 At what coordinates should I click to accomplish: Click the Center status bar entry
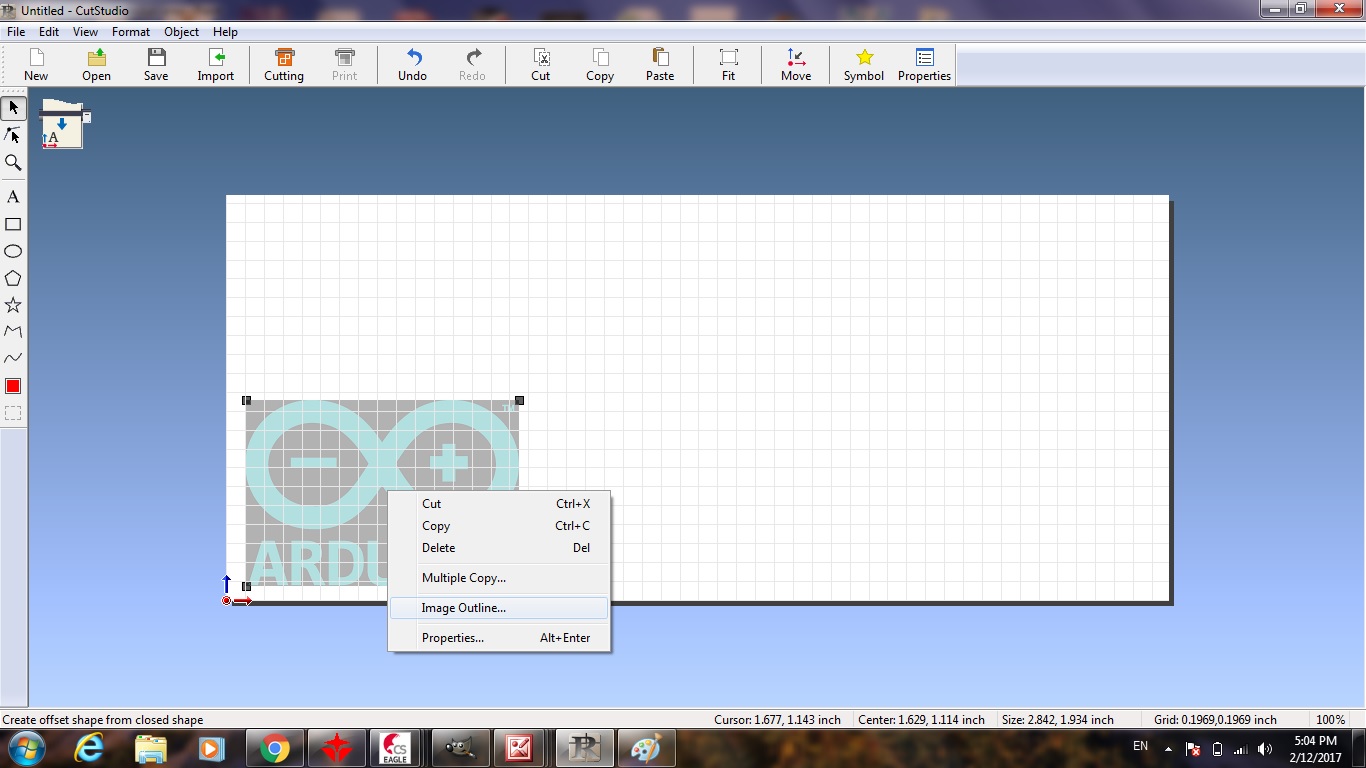921,720
